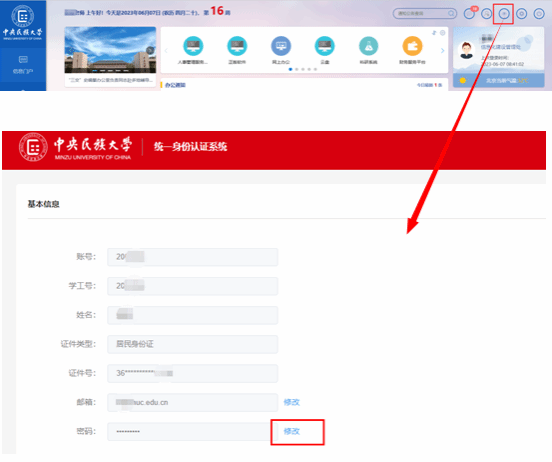Launch the 科研系统 flask icon
Screen dimensions: 552x462
[x=368, y=46]
